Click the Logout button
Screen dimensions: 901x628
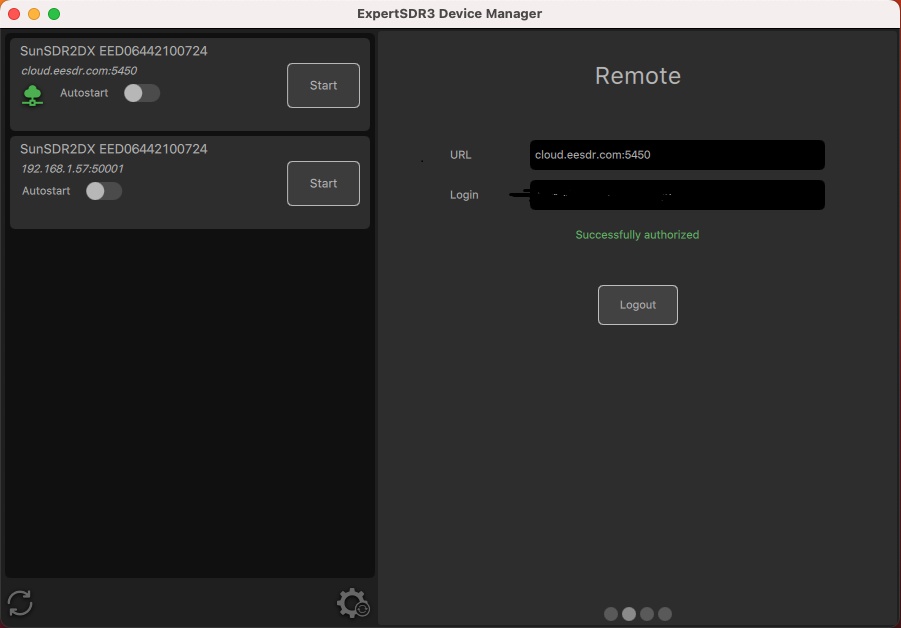click(638, 305)
